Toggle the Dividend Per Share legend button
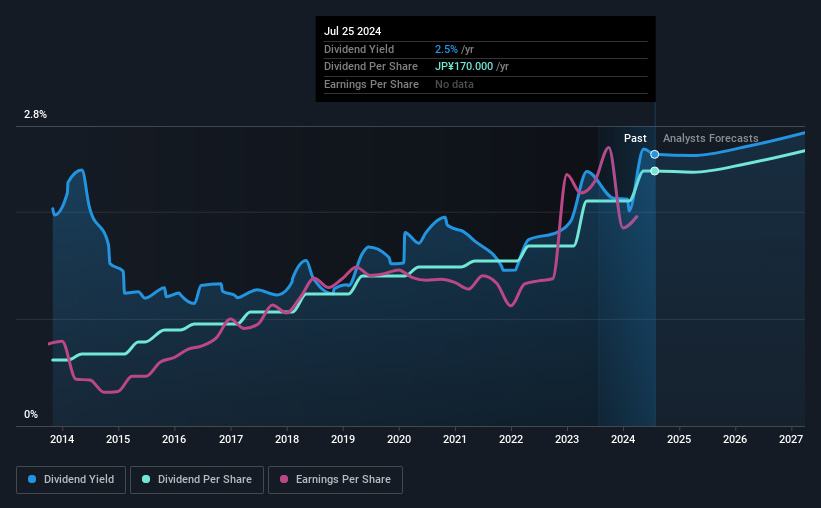This screenshot has width=821, height=508. [197, 479]
